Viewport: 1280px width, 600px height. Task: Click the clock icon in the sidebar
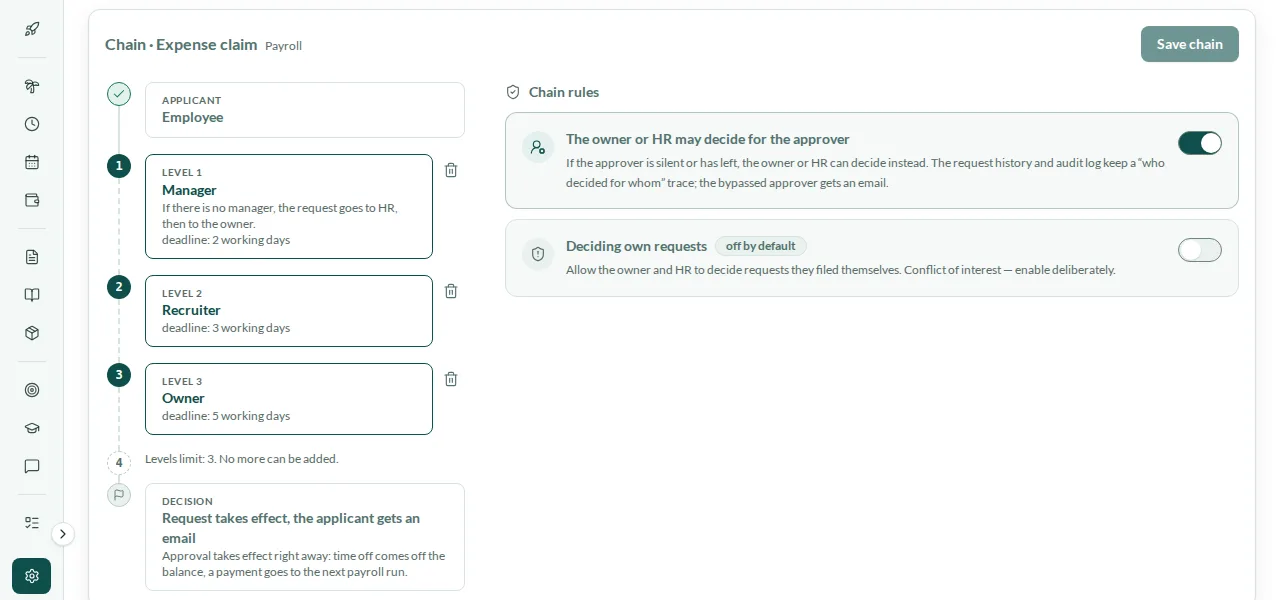coord(32,124)
